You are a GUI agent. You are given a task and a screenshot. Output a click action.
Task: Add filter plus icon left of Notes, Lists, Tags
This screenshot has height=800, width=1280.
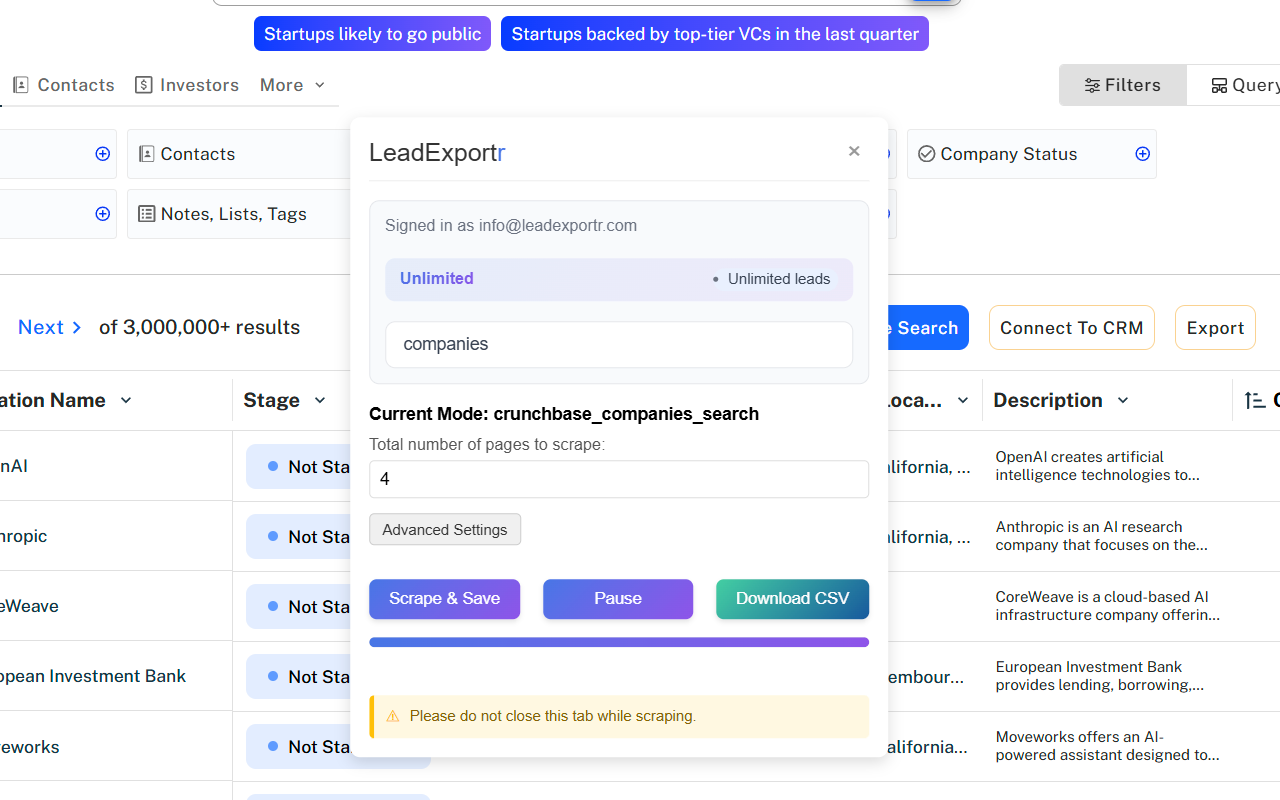point(102,214)
